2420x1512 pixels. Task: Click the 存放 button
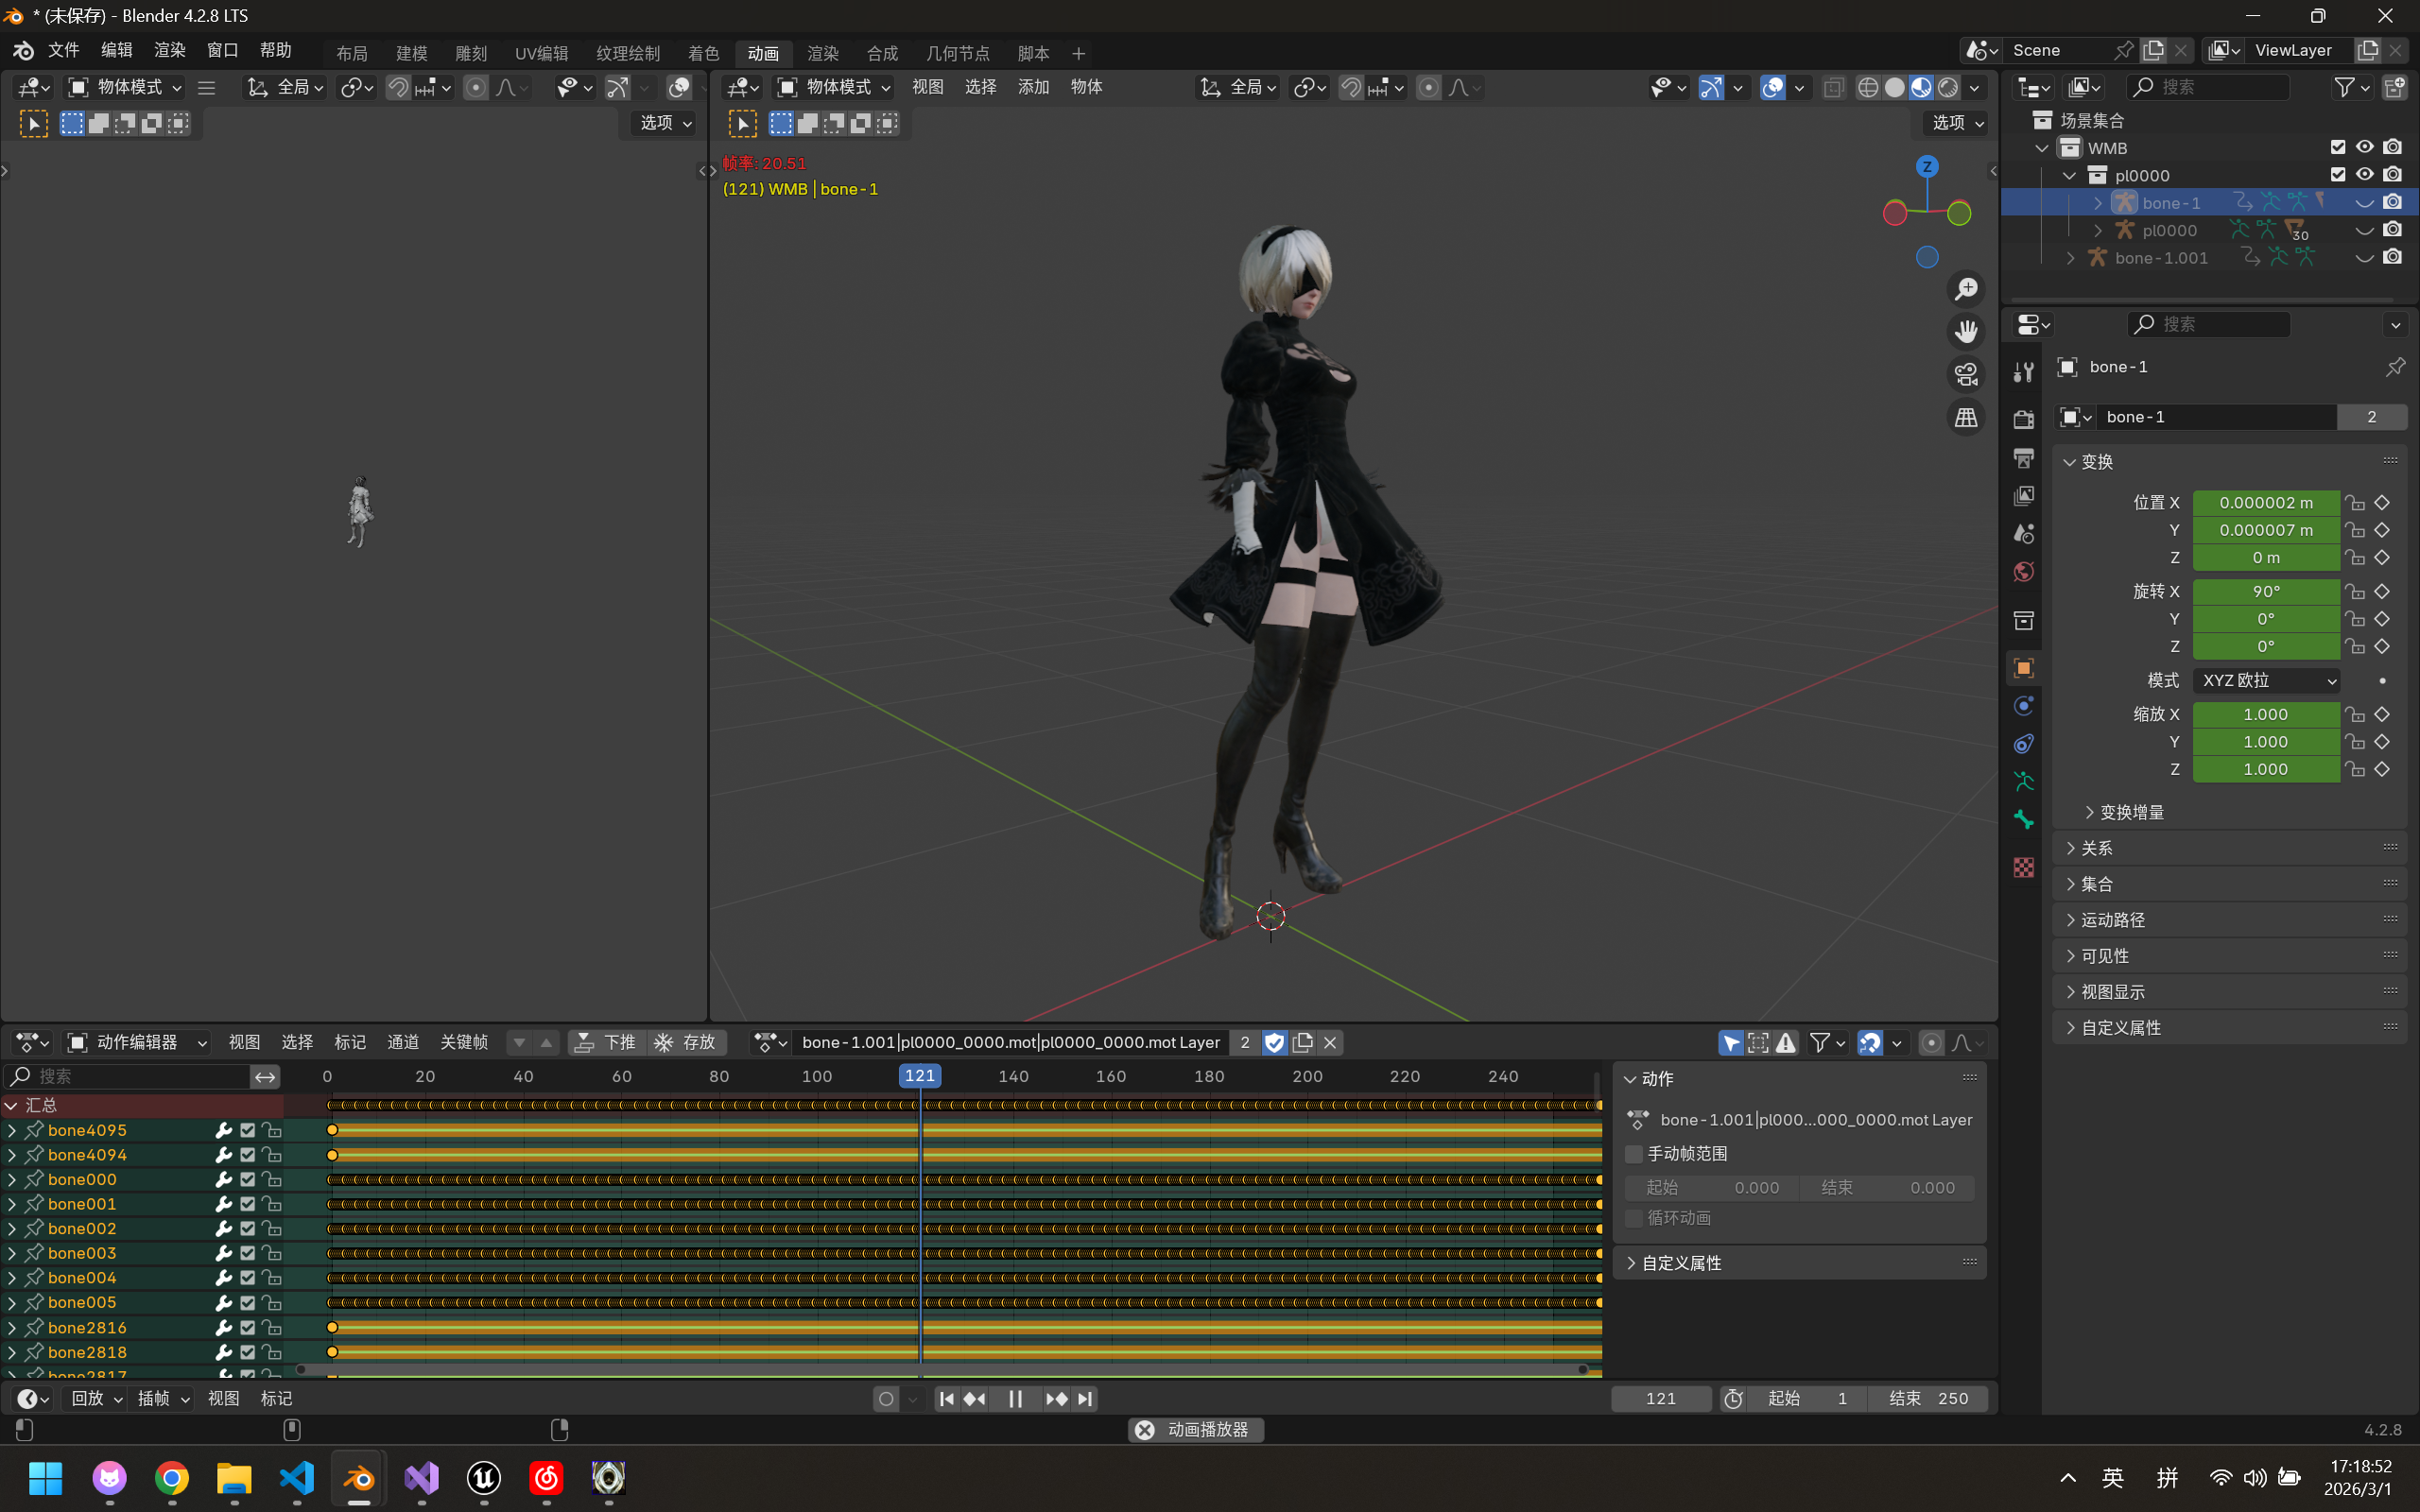[686, 1042]
